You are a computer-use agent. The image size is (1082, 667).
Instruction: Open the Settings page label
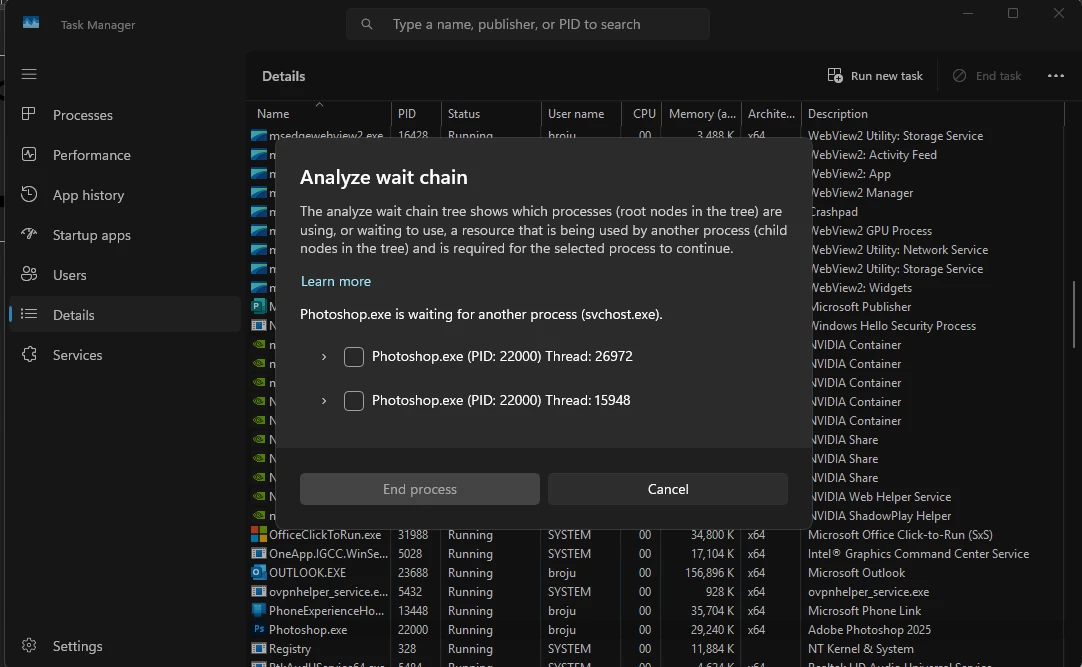point(77,646)
